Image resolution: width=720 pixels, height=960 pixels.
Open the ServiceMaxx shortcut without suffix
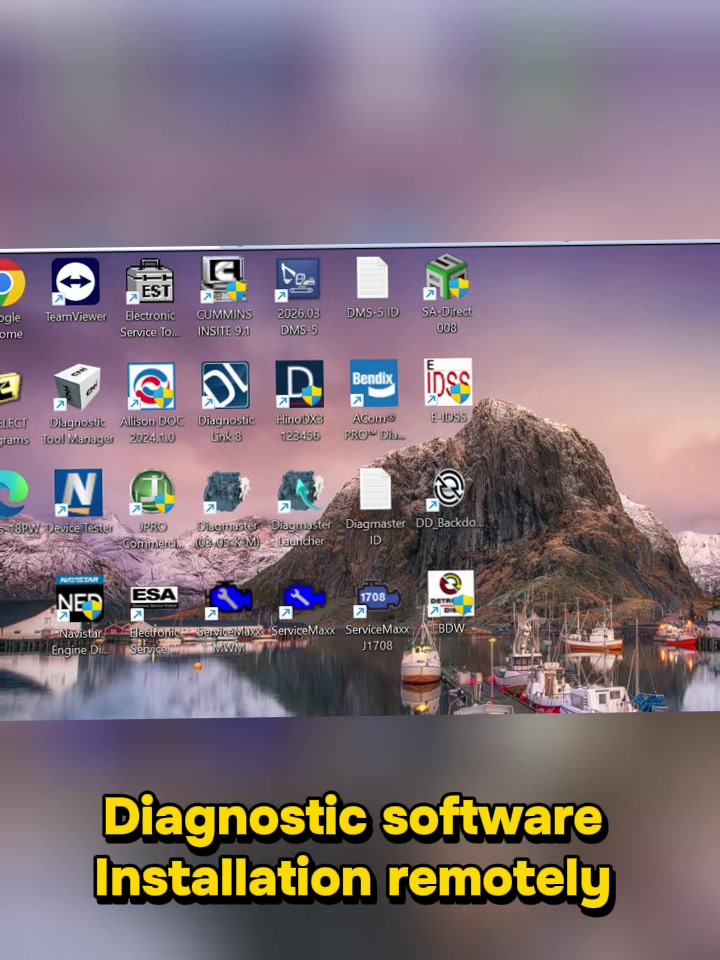tap(304, 598)
